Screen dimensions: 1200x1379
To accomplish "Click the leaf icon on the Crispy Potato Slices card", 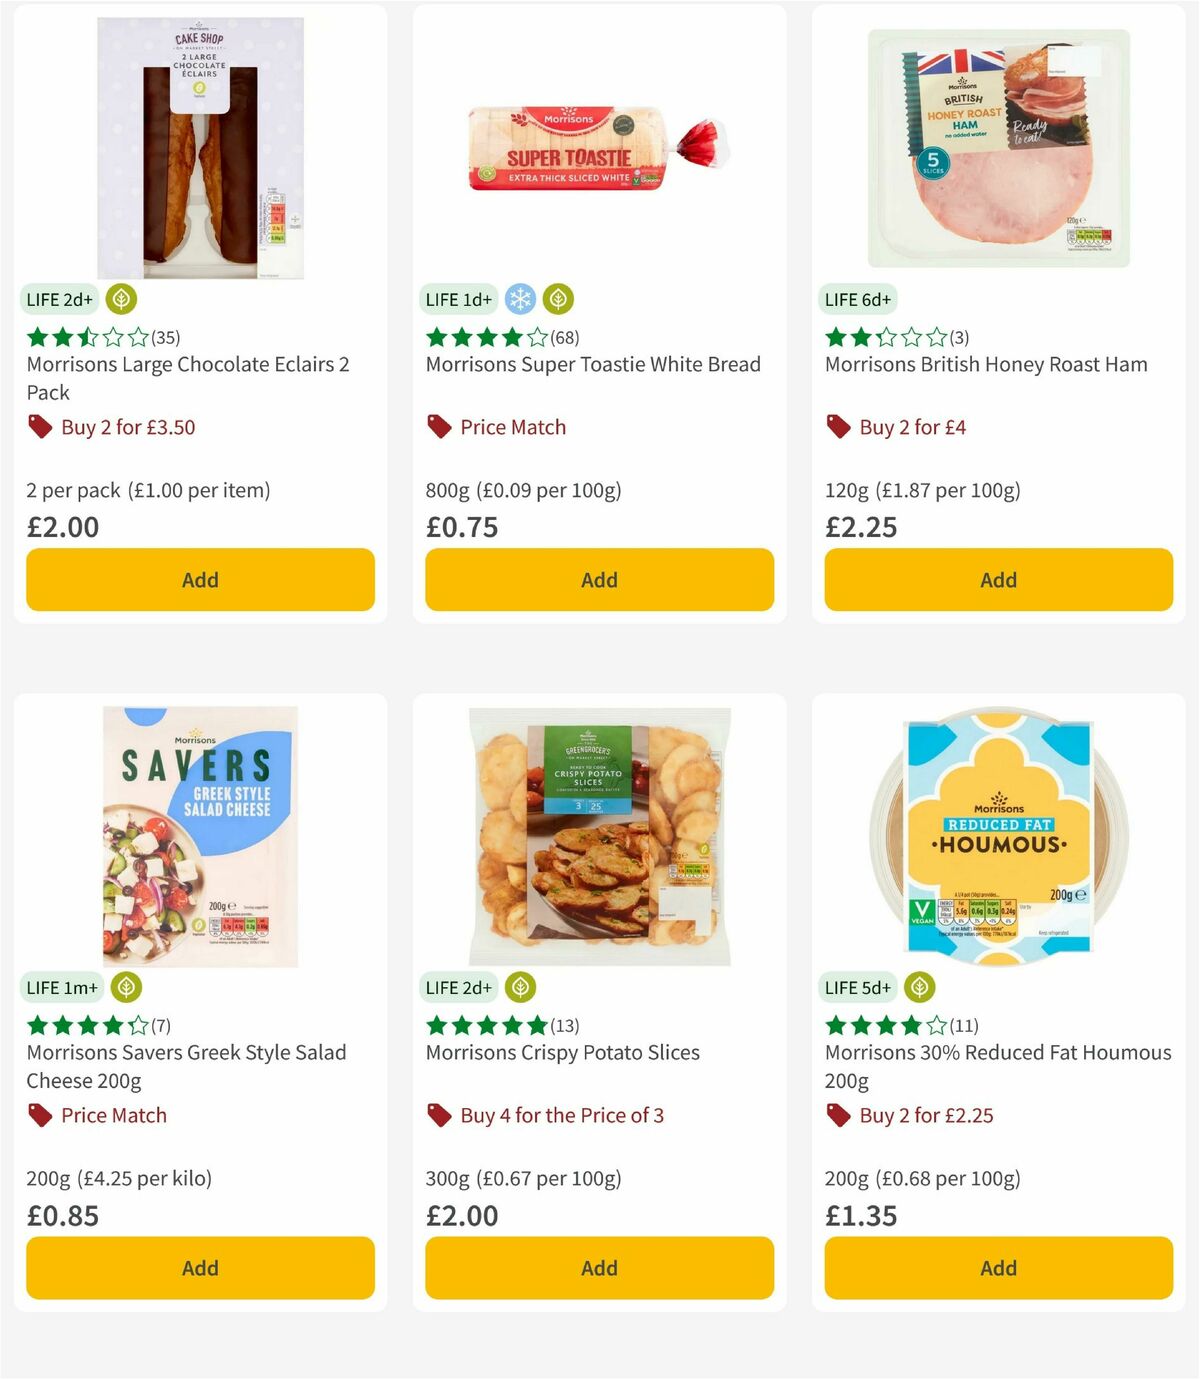I will point(522,987).
